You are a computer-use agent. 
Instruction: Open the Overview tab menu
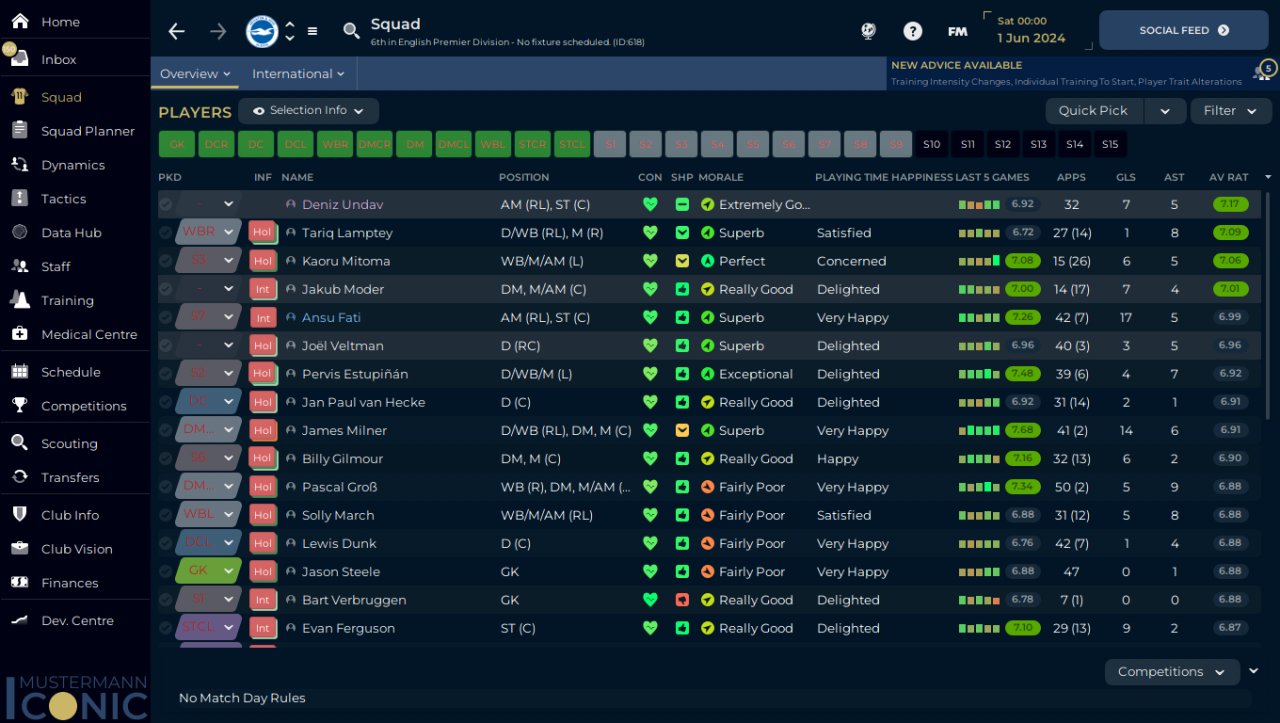(x=195, y=74)
